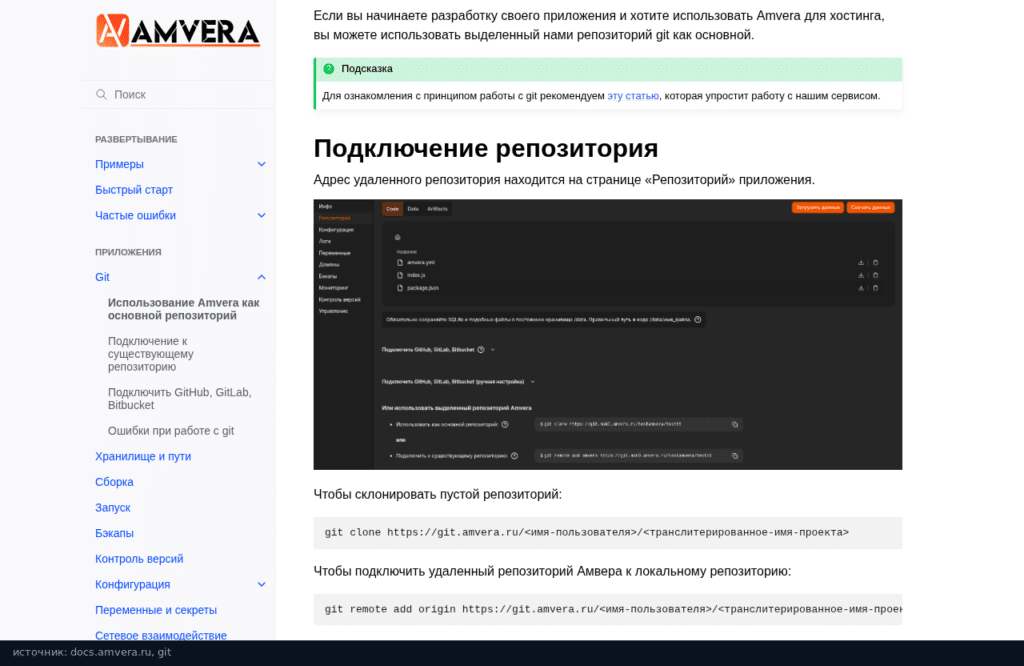
Task: Open the Конфигурация page
Action: (133, 584)
